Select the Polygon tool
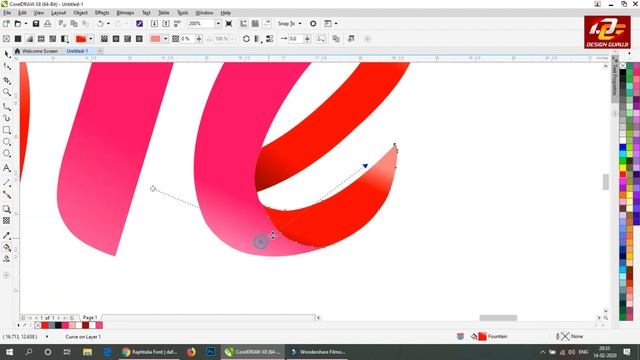The image size is (640, 360). 7,154
